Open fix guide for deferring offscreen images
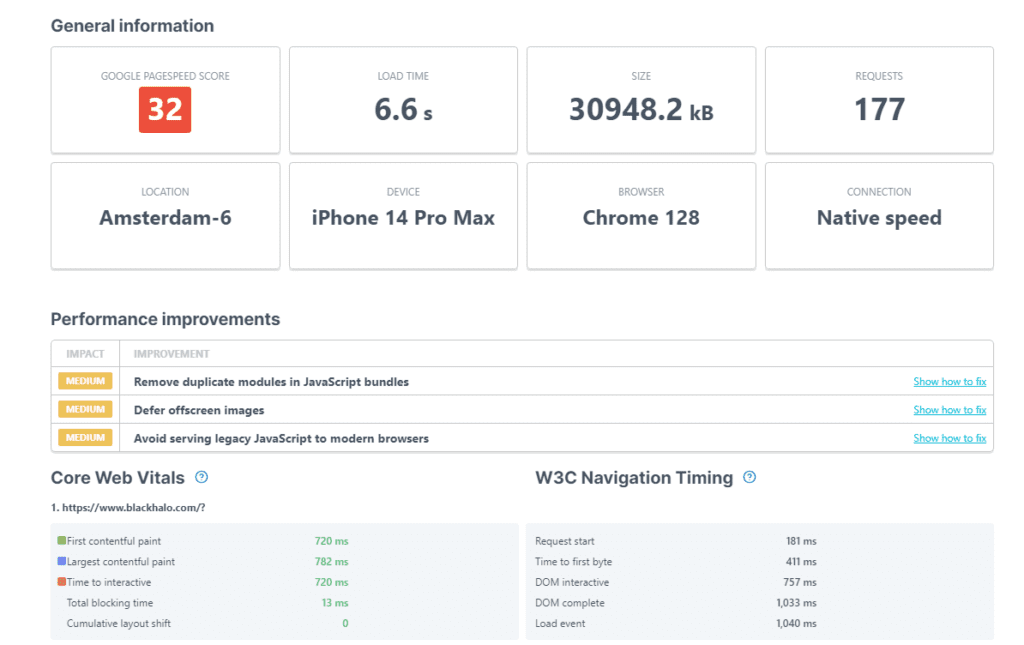This screenshot has height=645, width=1024. tap(949, 409)
